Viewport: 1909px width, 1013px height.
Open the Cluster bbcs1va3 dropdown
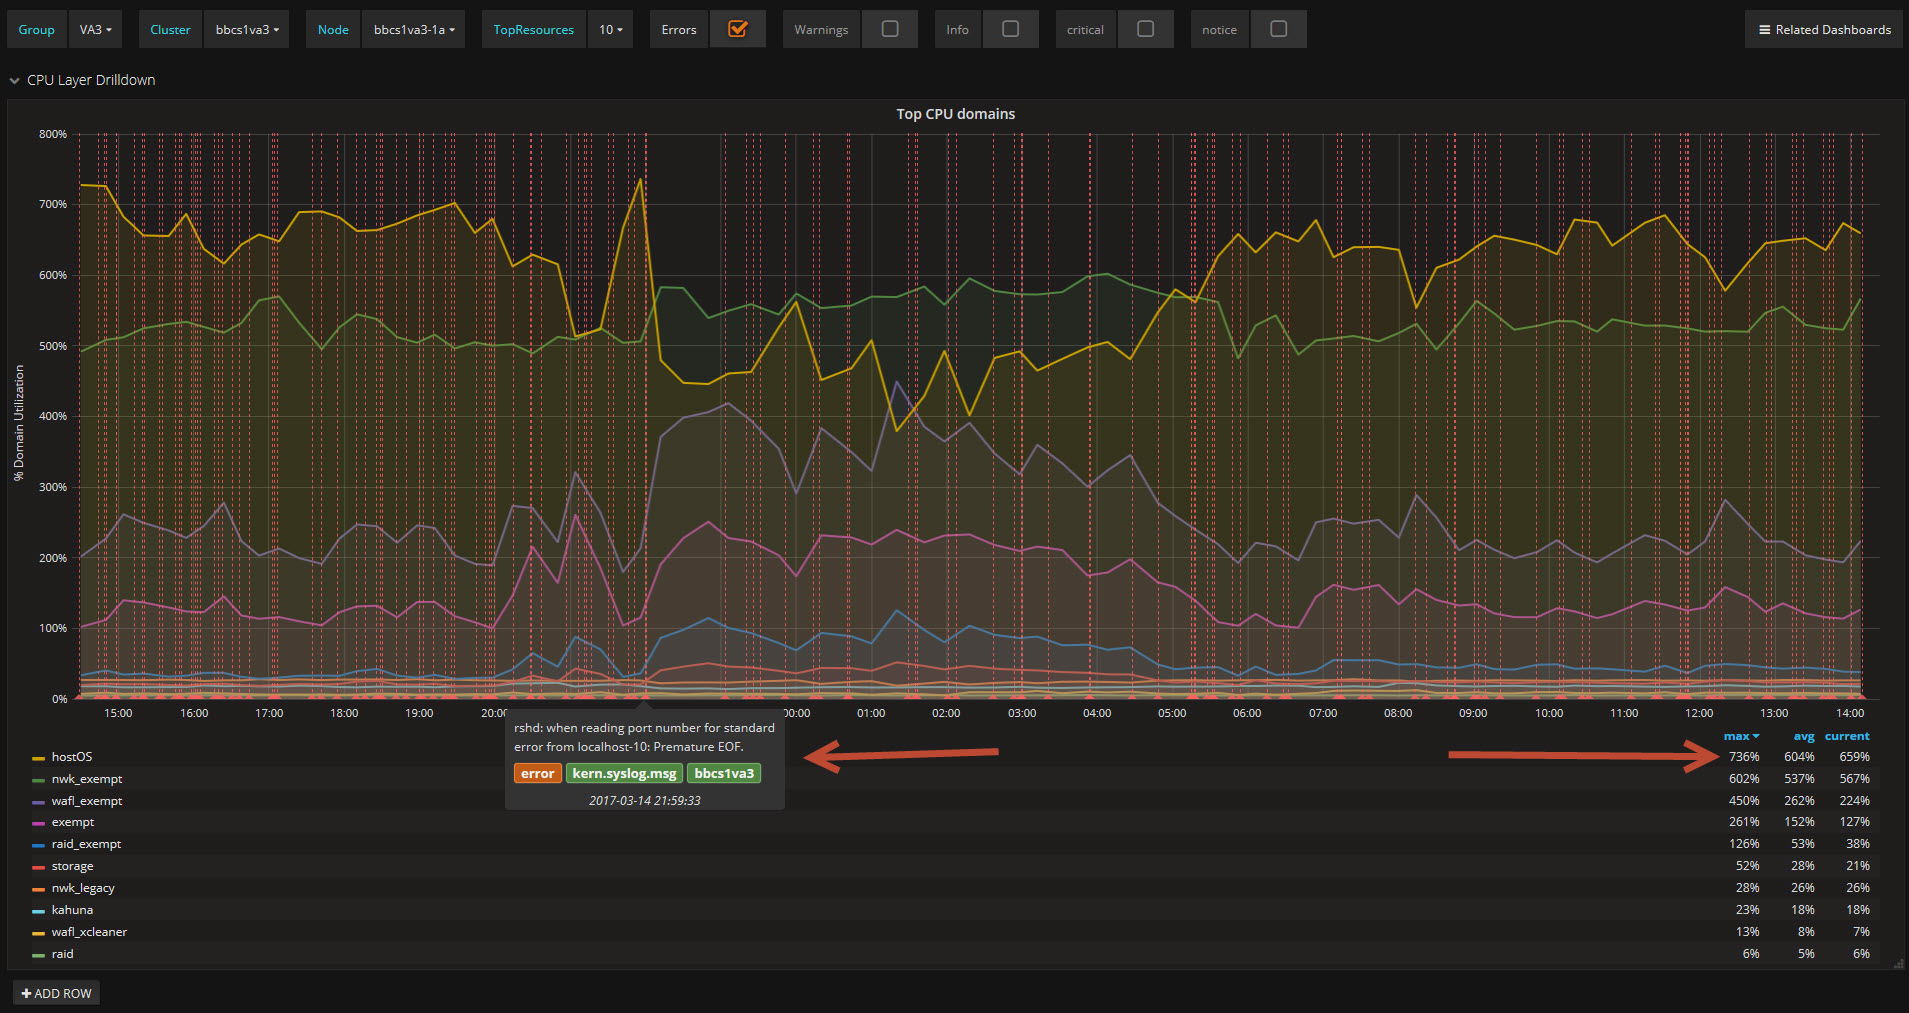(x=247, y=30)
